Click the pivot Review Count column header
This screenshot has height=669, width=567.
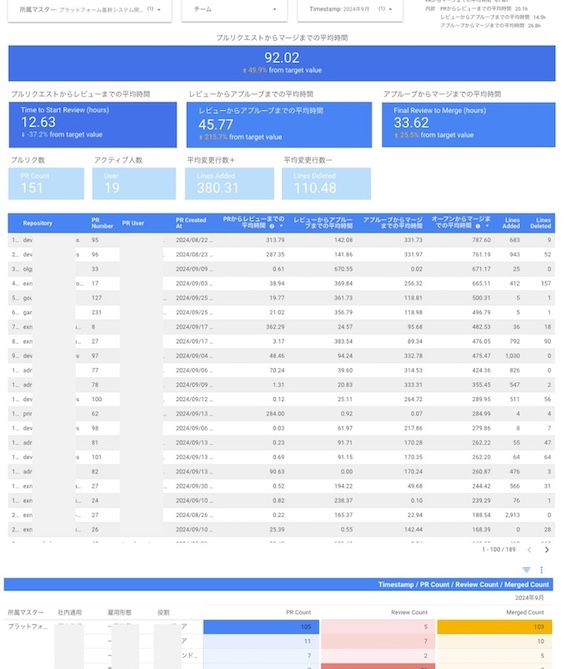click(x=409, y=612)
